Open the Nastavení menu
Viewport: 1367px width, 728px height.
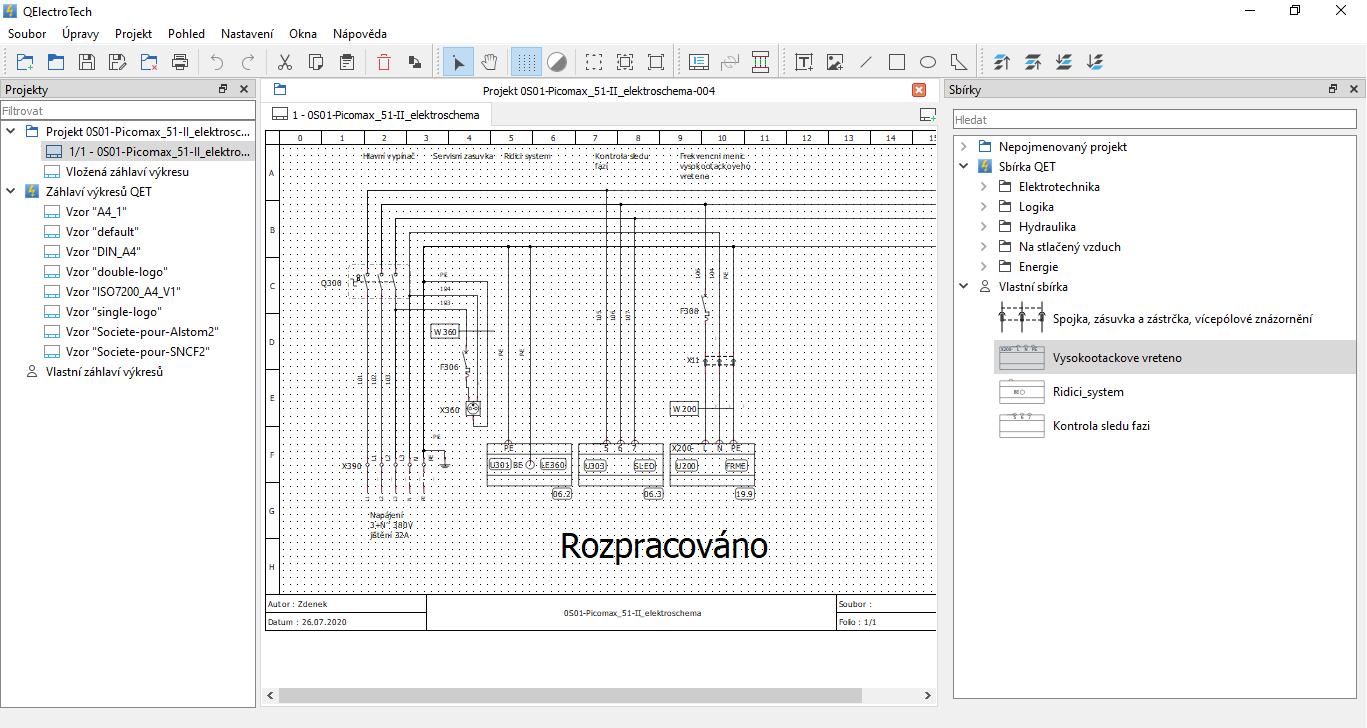click(x=247, y=34)
